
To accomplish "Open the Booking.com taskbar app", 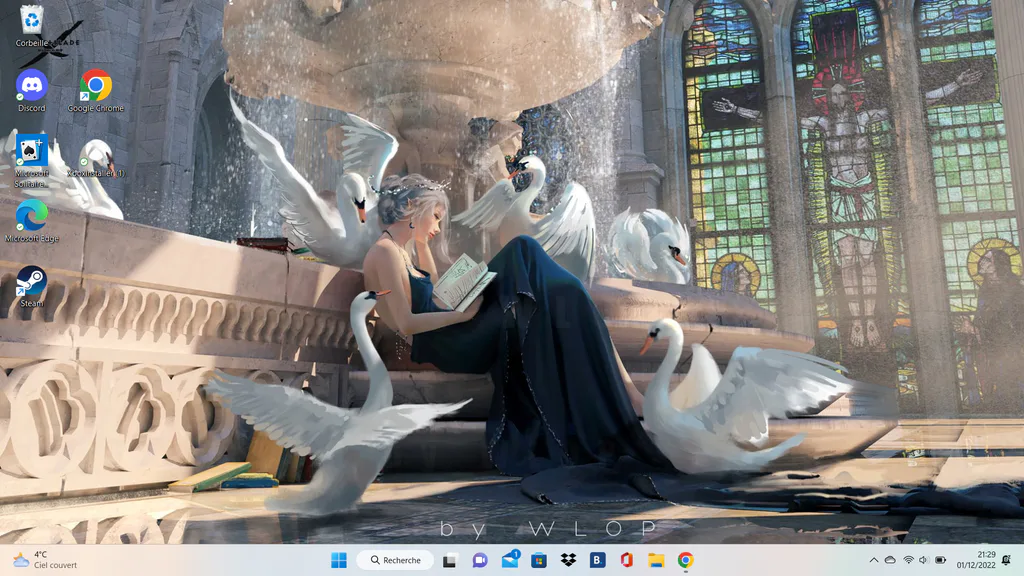I will [597, 560].
